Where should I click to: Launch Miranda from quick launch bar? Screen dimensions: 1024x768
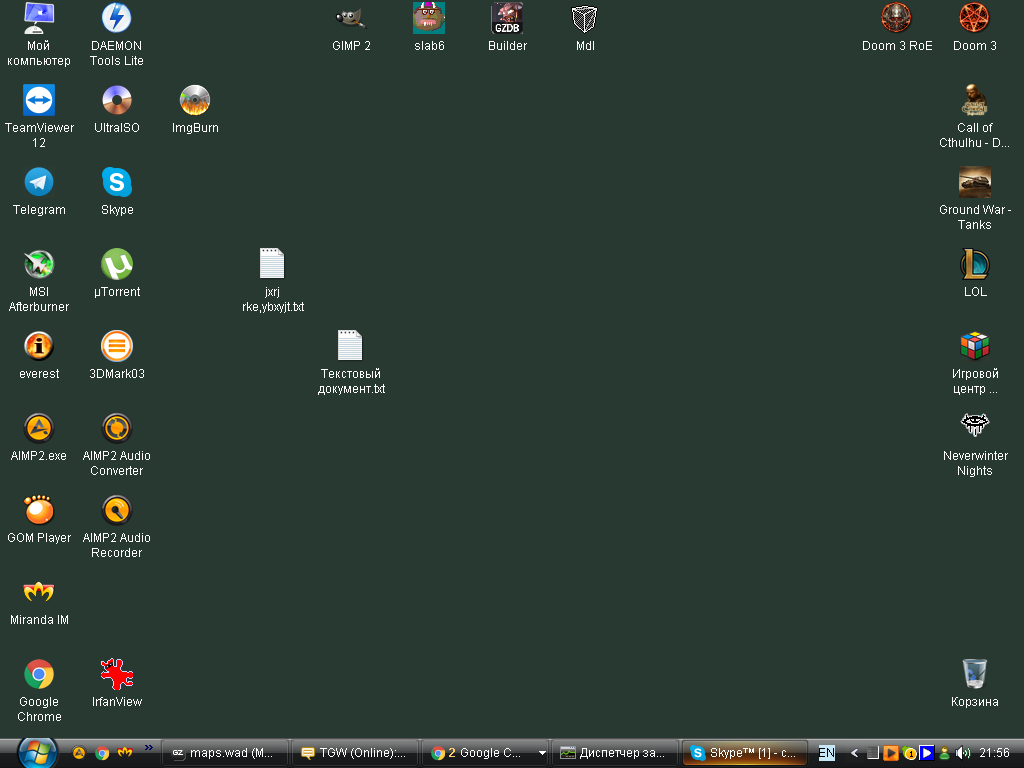(x=125, y=752)
